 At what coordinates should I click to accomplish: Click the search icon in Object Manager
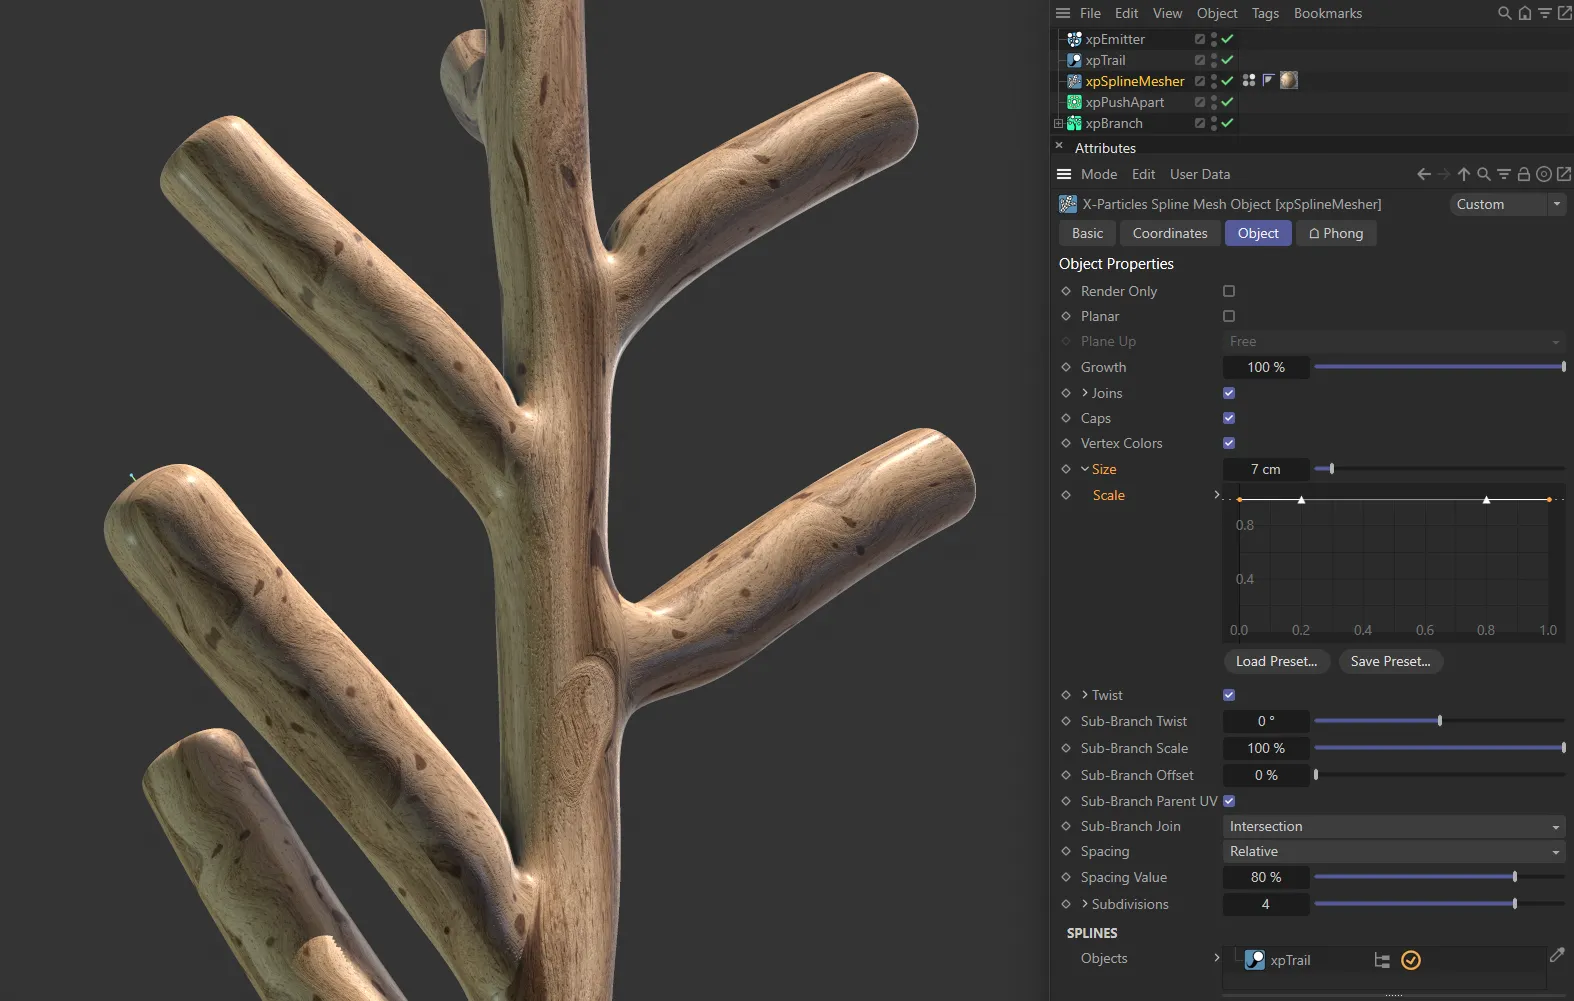(1504, 13)
